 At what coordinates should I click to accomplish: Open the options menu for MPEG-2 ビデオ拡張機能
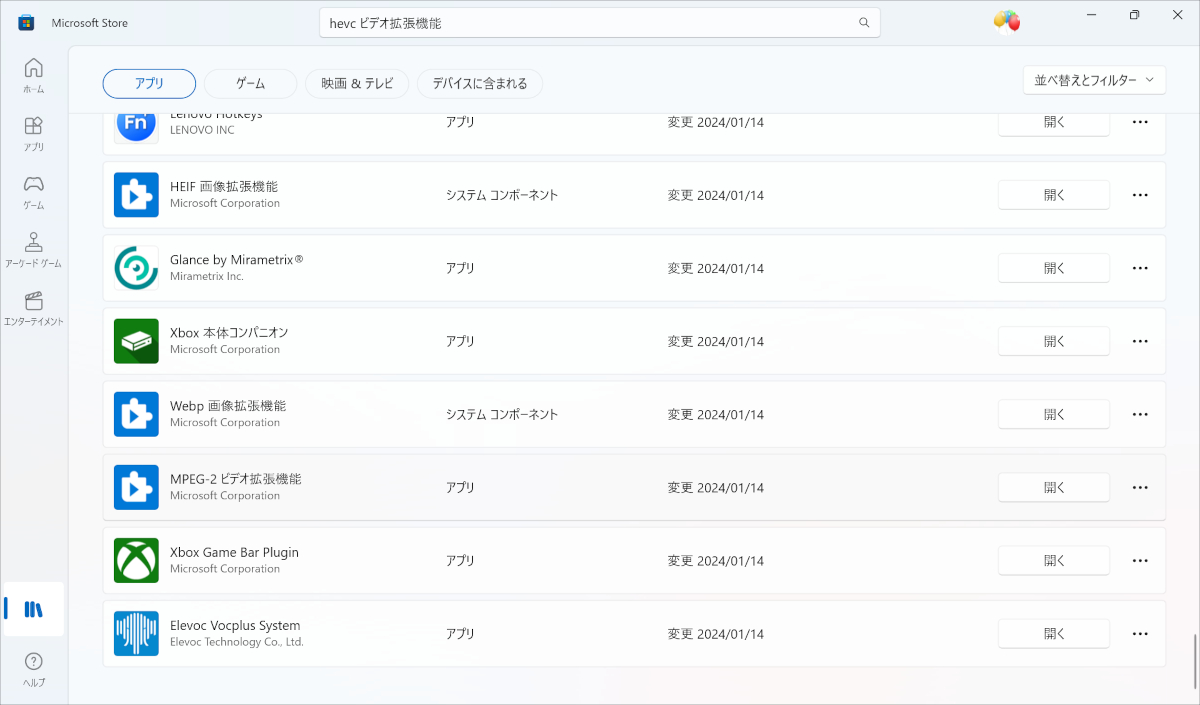pyautogui.click(x=1140, y=487)
